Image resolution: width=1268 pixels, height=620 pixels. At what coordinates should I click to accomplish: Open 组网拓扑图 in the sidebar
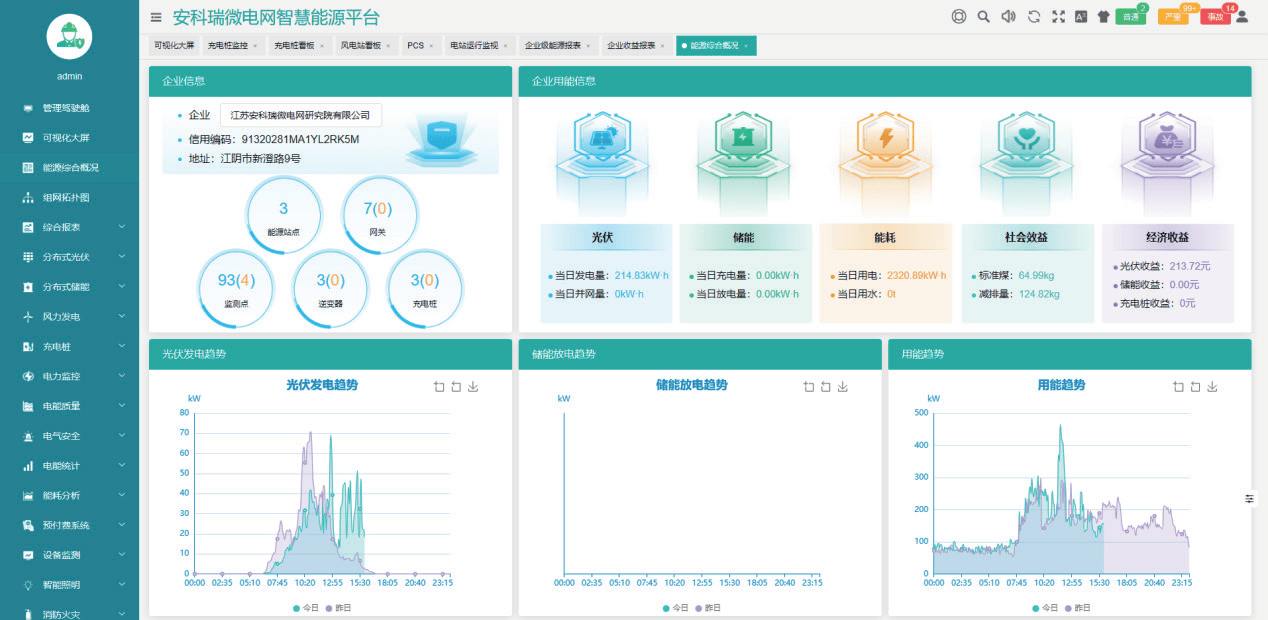69,197
